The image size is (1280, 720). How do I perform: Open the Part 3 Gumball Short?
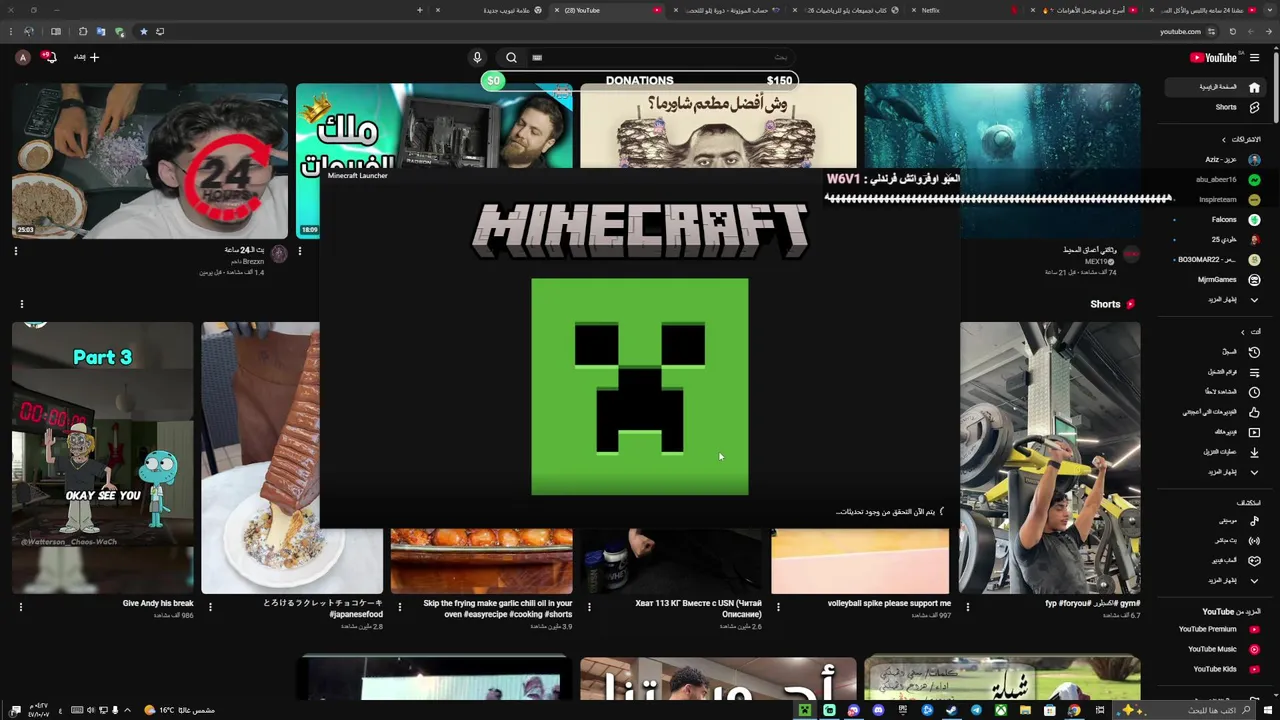(102, 457)
